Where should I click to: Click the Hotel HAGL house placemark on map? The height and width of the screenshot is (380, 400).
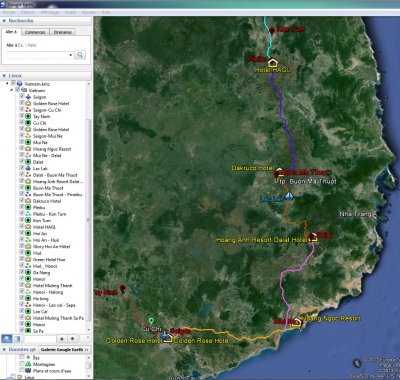(273, 62)
